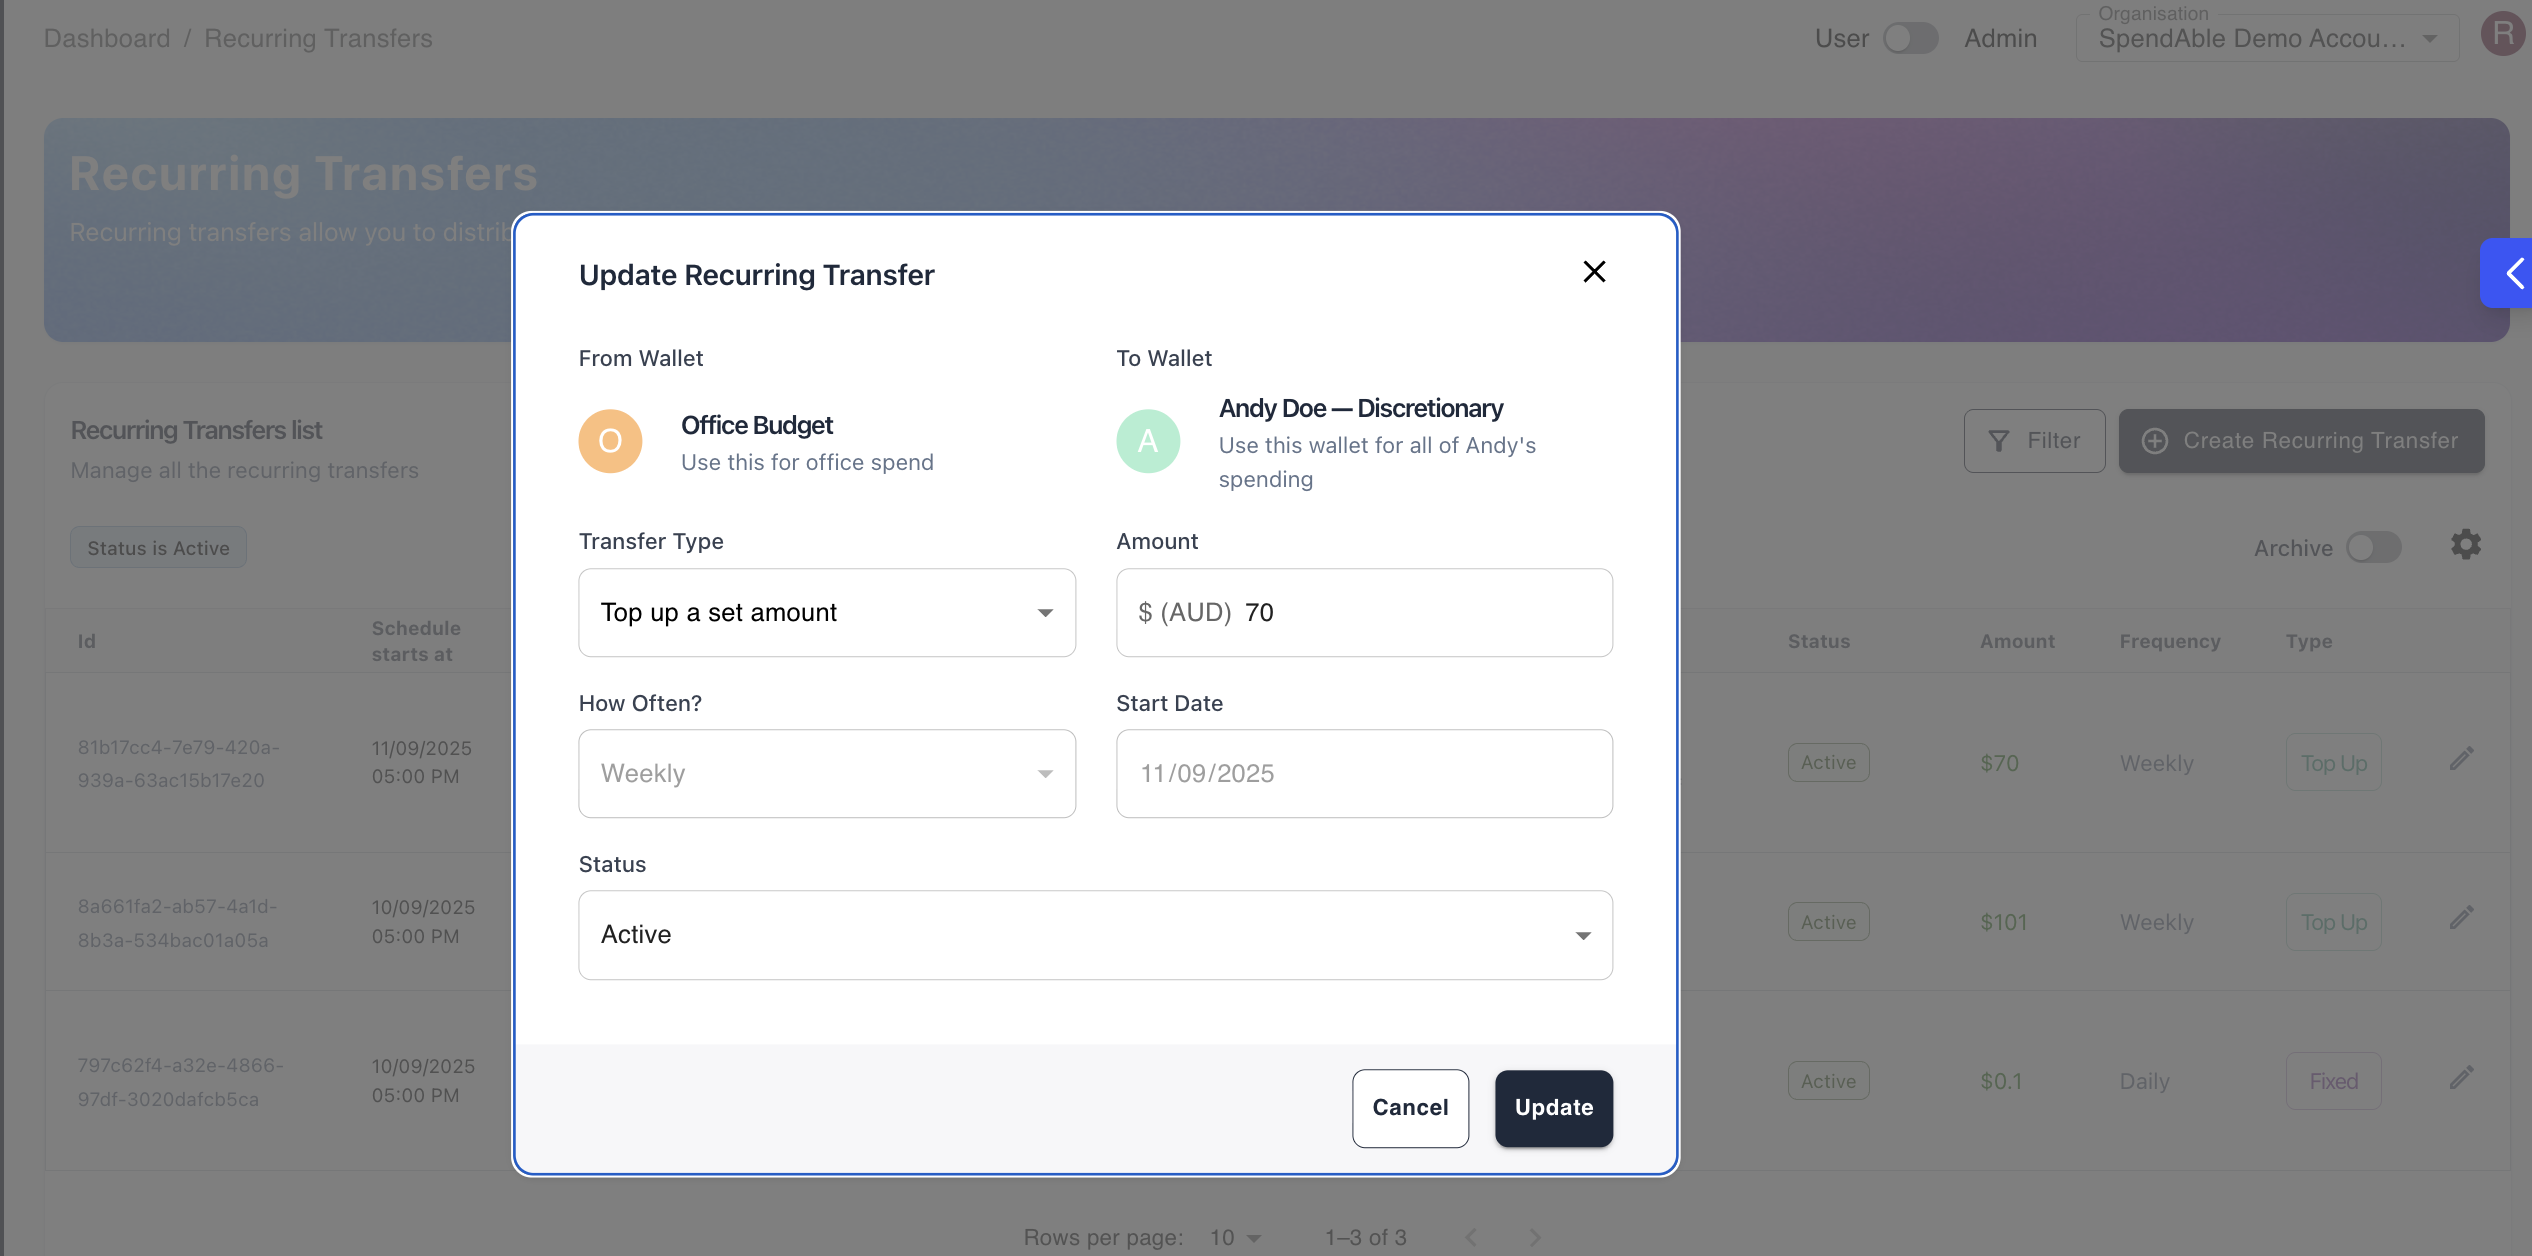
Task: Open the Organisation selector dropdown
Action: point(2267,39)
